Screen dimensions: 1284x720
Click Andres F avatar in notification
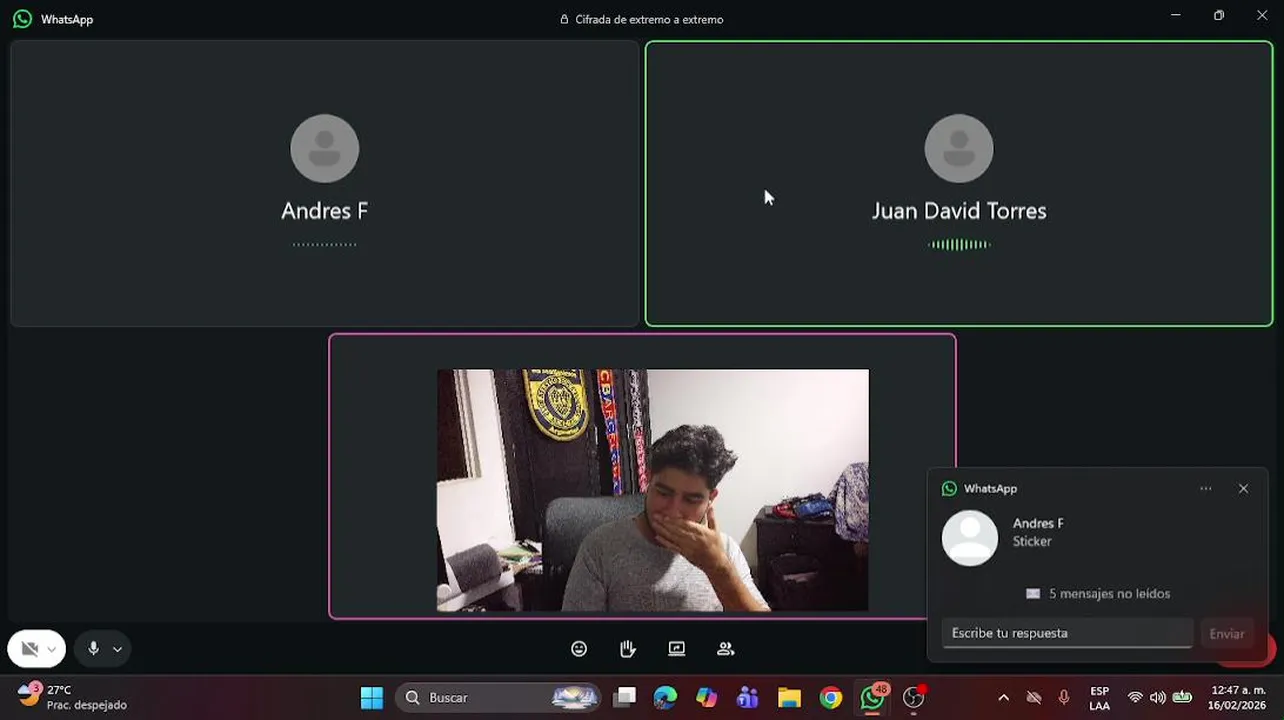click(970, 538)
